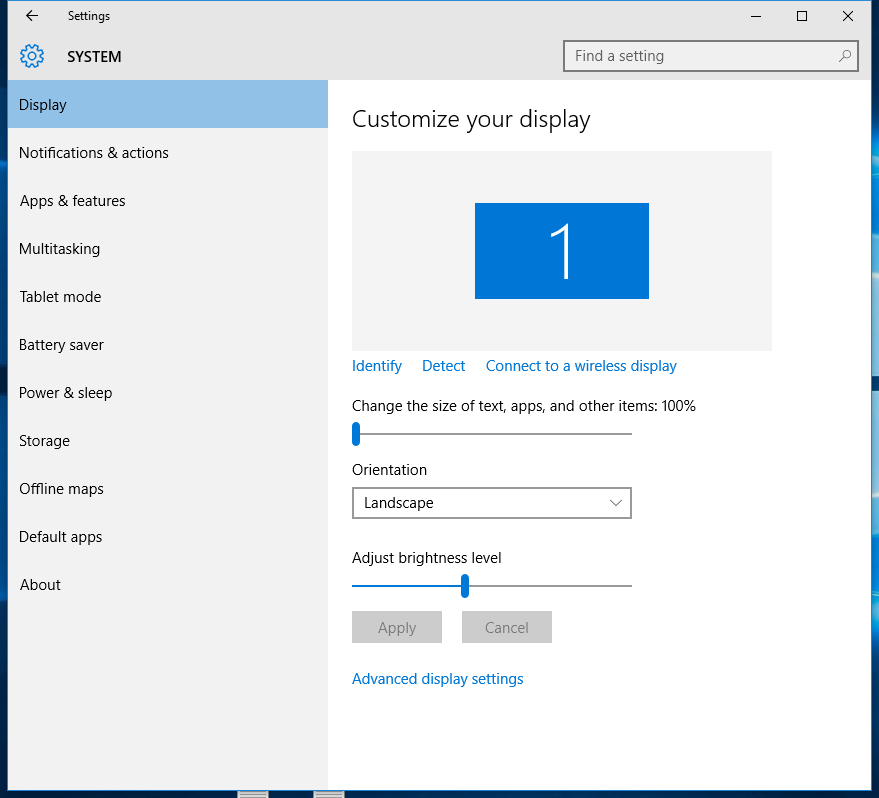Open the Multitasking section
The image size is (879, 798).
coord(60,249)
